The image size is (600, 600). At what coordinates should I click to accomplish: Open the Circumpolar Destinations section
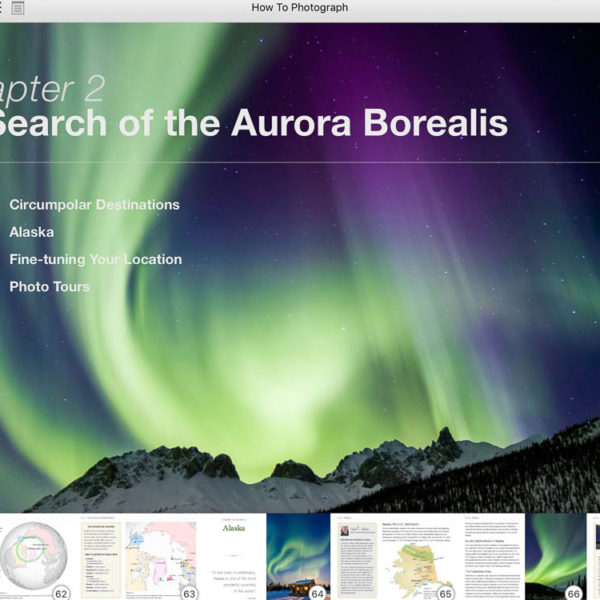tap(95, 205)
